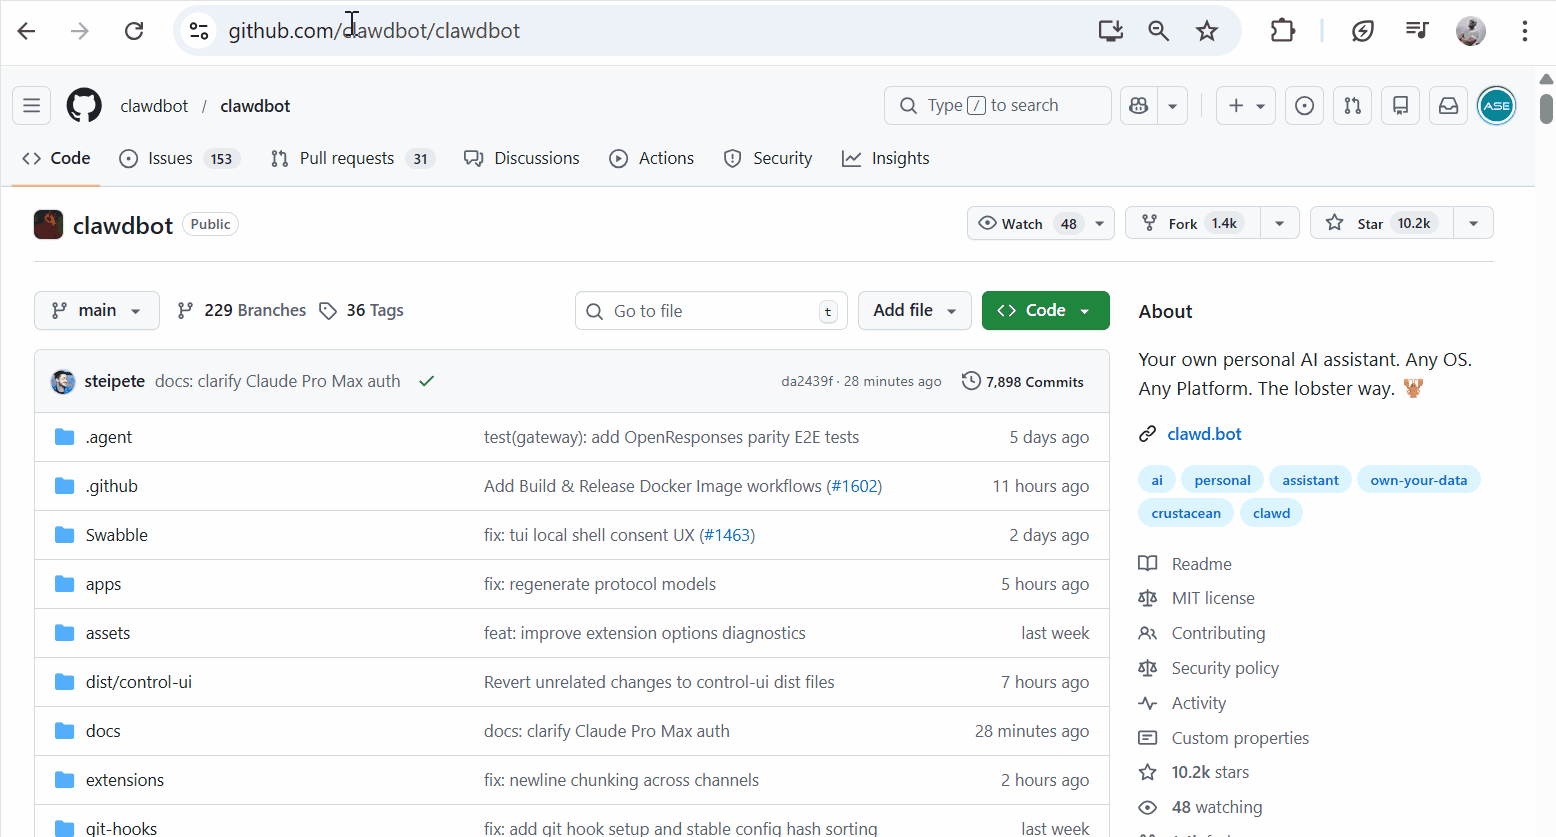Expand the main branch dropdown
The height and width of the screenshot is (837, 1556).
(97, 310)
